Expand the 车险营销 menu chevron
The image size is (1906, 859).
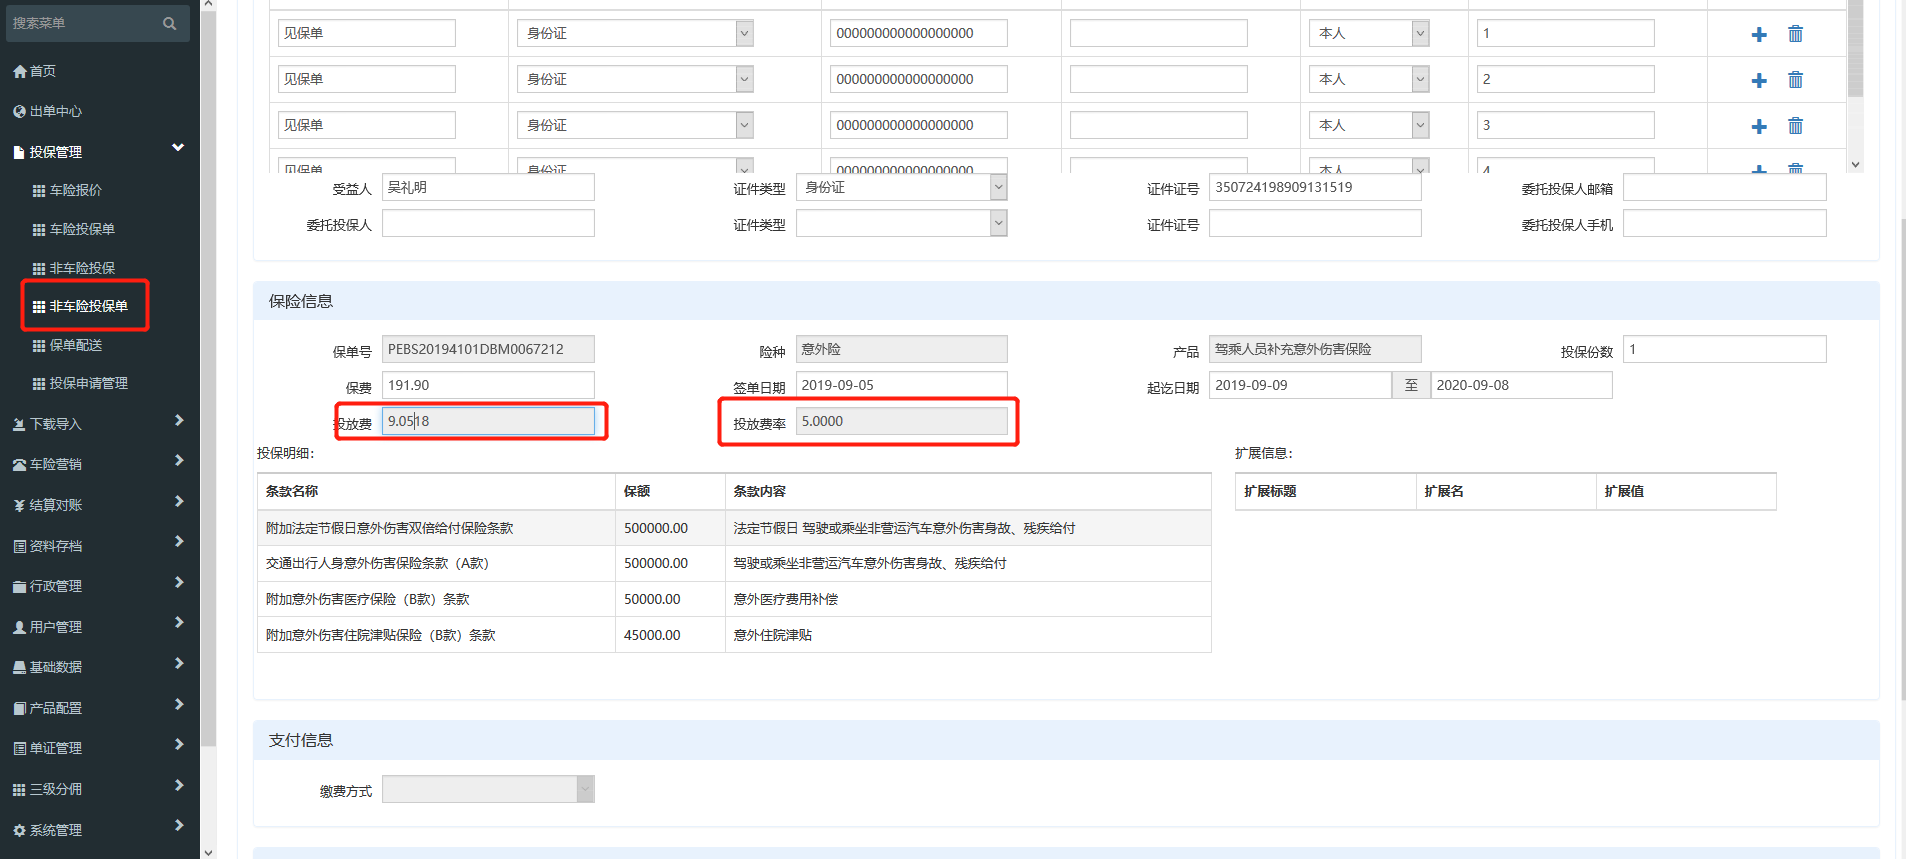[x=179, y=461]
